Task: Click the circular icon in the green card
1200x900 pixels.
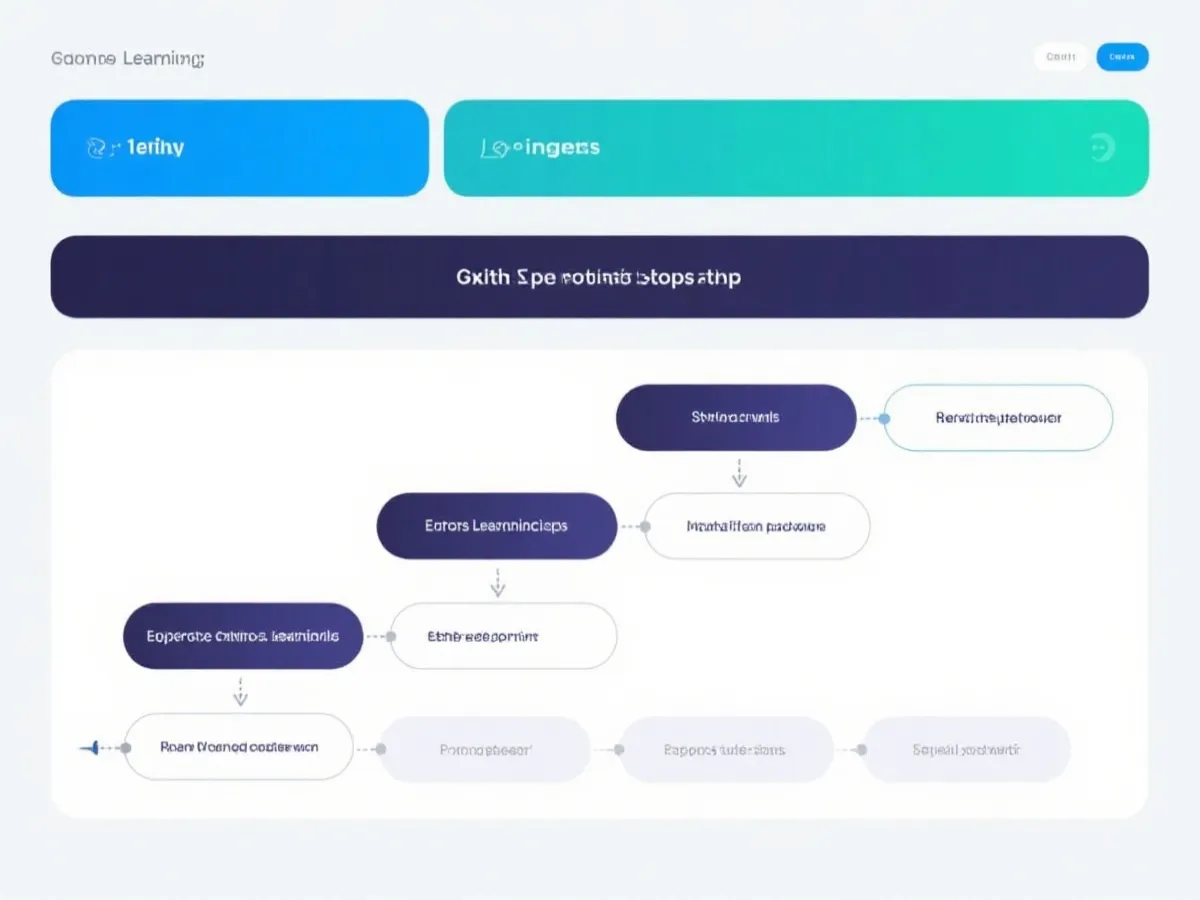Action: pos(1100,148)
